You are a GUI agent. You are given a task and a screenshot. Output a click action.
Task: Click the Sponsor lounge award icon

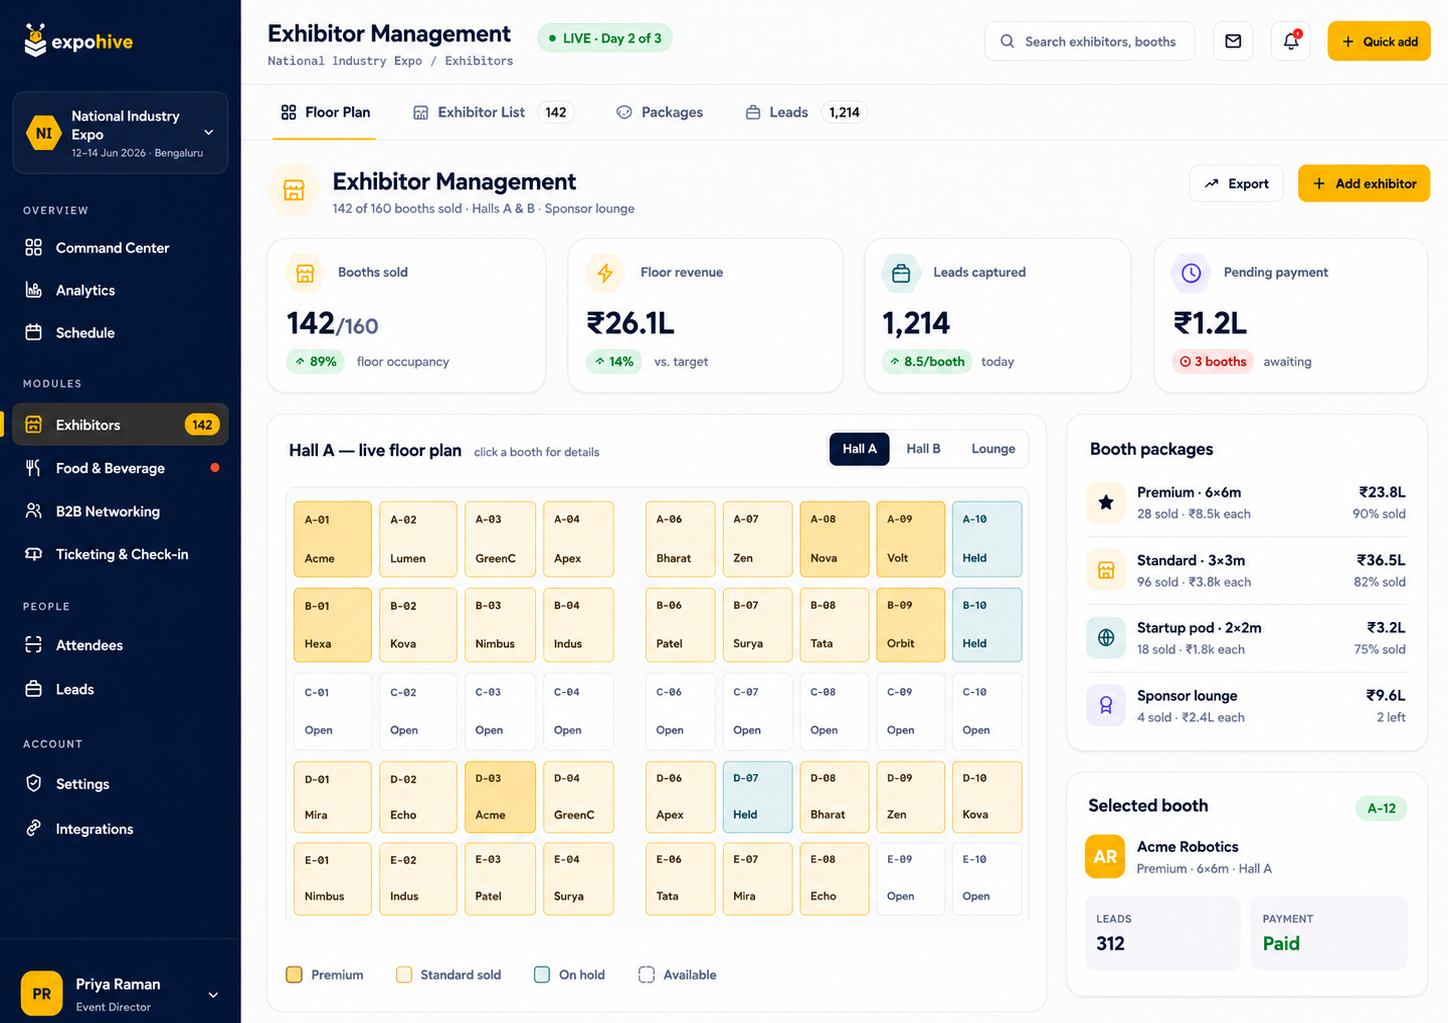click(1106, 705)
